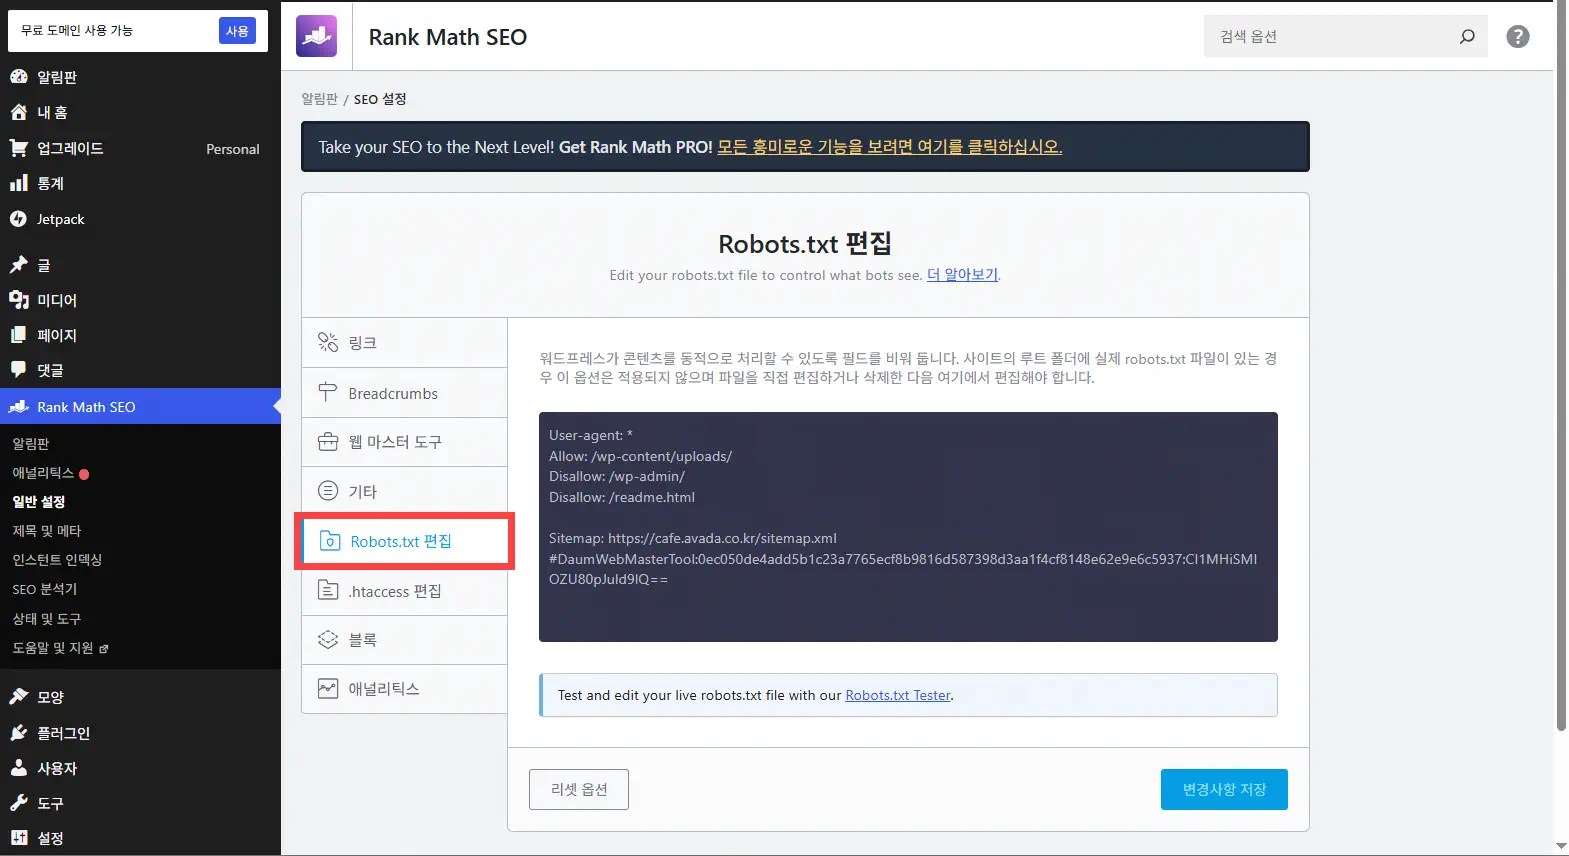Screen dimensions: 1569x856
Task: Click the 내 홈 house icon
Action: (19, 112)
